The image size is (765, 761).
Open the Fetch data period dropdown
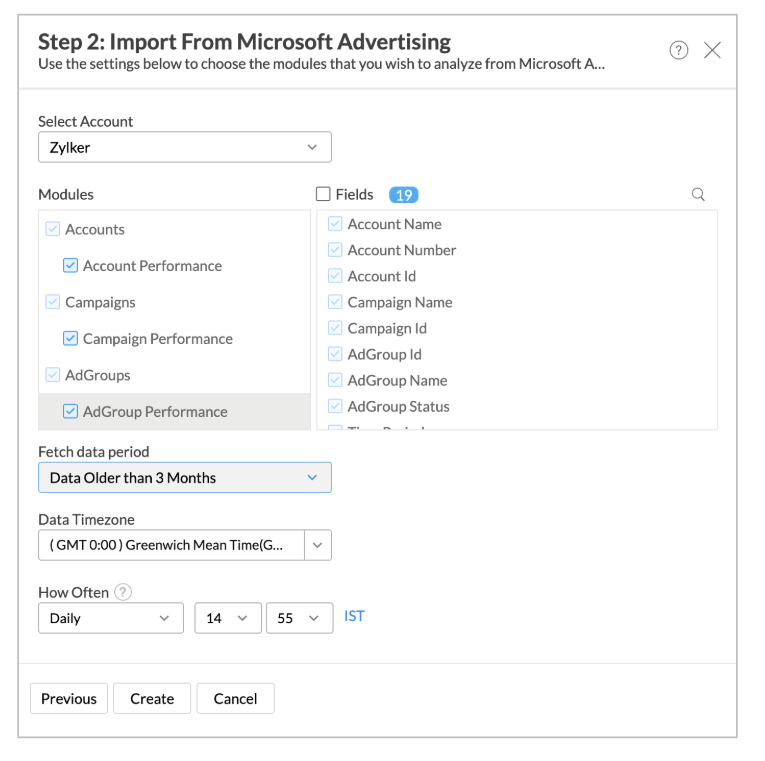point(185,478)
